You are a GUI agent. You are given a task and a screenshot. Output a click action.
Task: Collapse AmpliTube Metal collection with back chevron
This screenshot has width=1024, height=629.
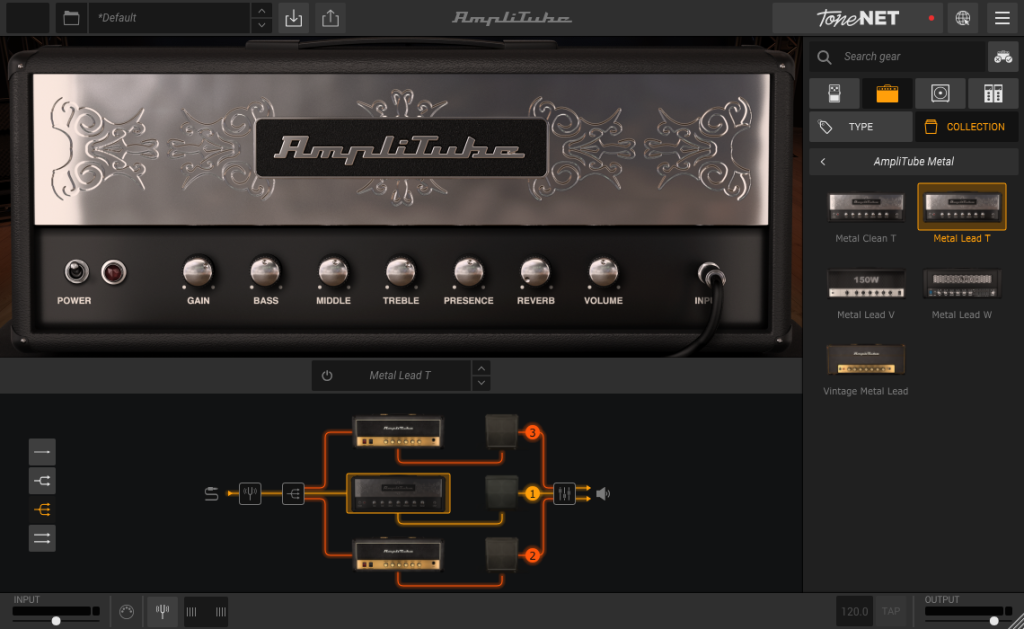(x=822, y=162)
